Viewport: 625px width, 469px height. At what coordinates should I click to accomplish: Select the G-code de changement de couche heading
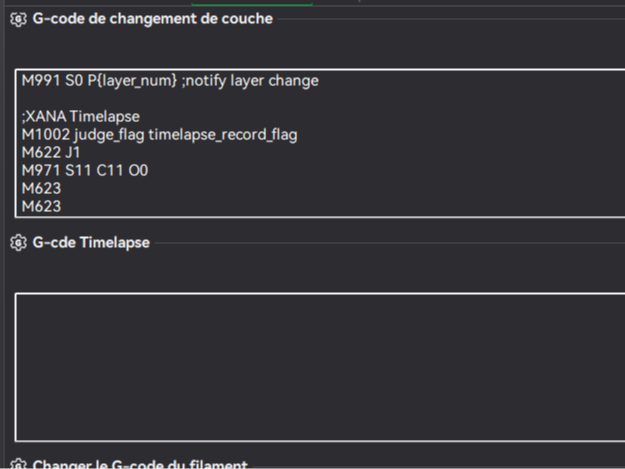pos(152,19)
